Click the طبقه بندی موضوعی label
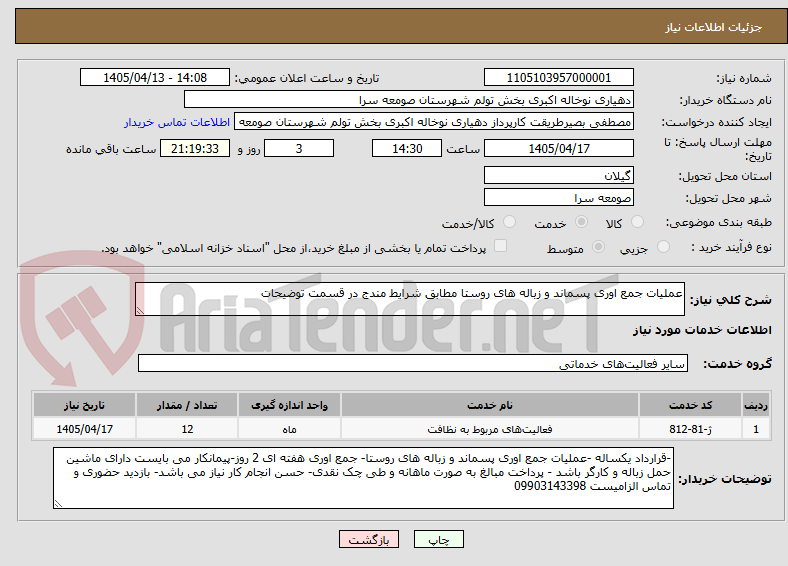The width and height of the screenshot is (788, 566). point(719,222)
